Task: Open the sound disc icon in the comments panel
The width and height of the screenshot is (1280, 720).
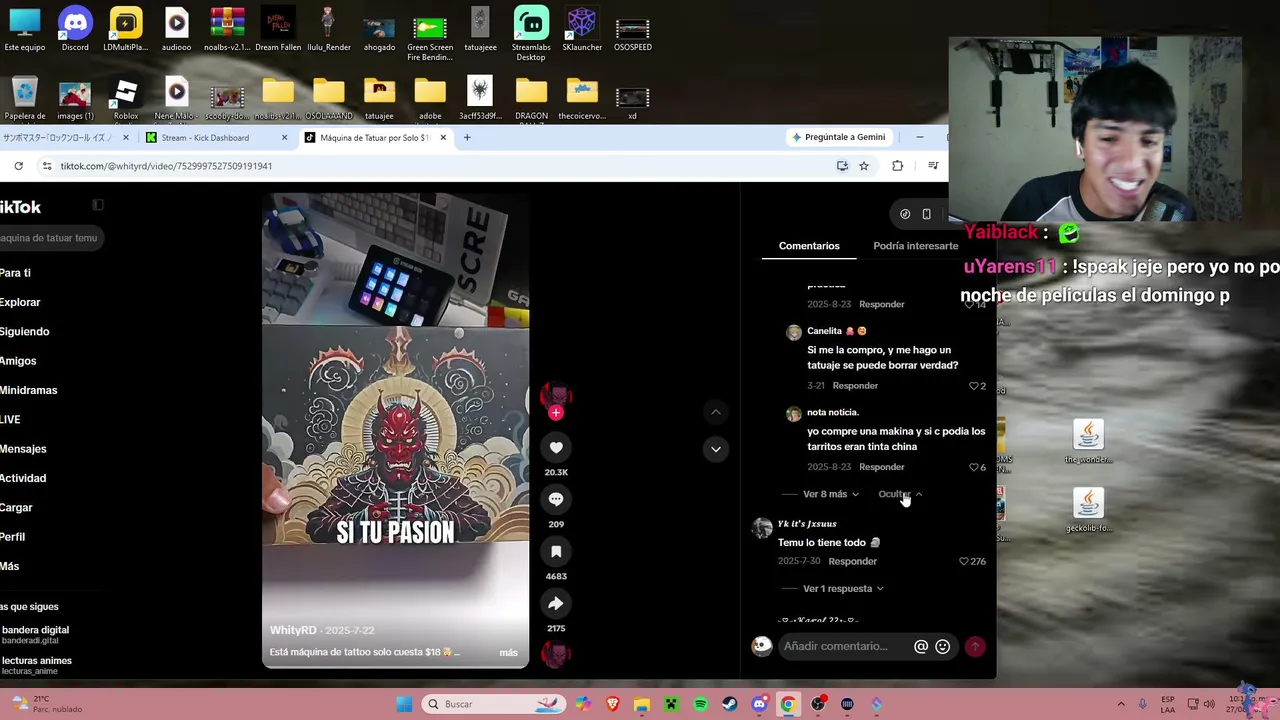Action: tap(905, 214)
